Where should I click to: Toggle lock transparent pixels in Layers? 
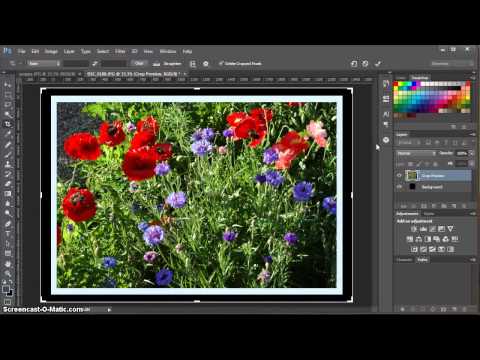[411, 164]
